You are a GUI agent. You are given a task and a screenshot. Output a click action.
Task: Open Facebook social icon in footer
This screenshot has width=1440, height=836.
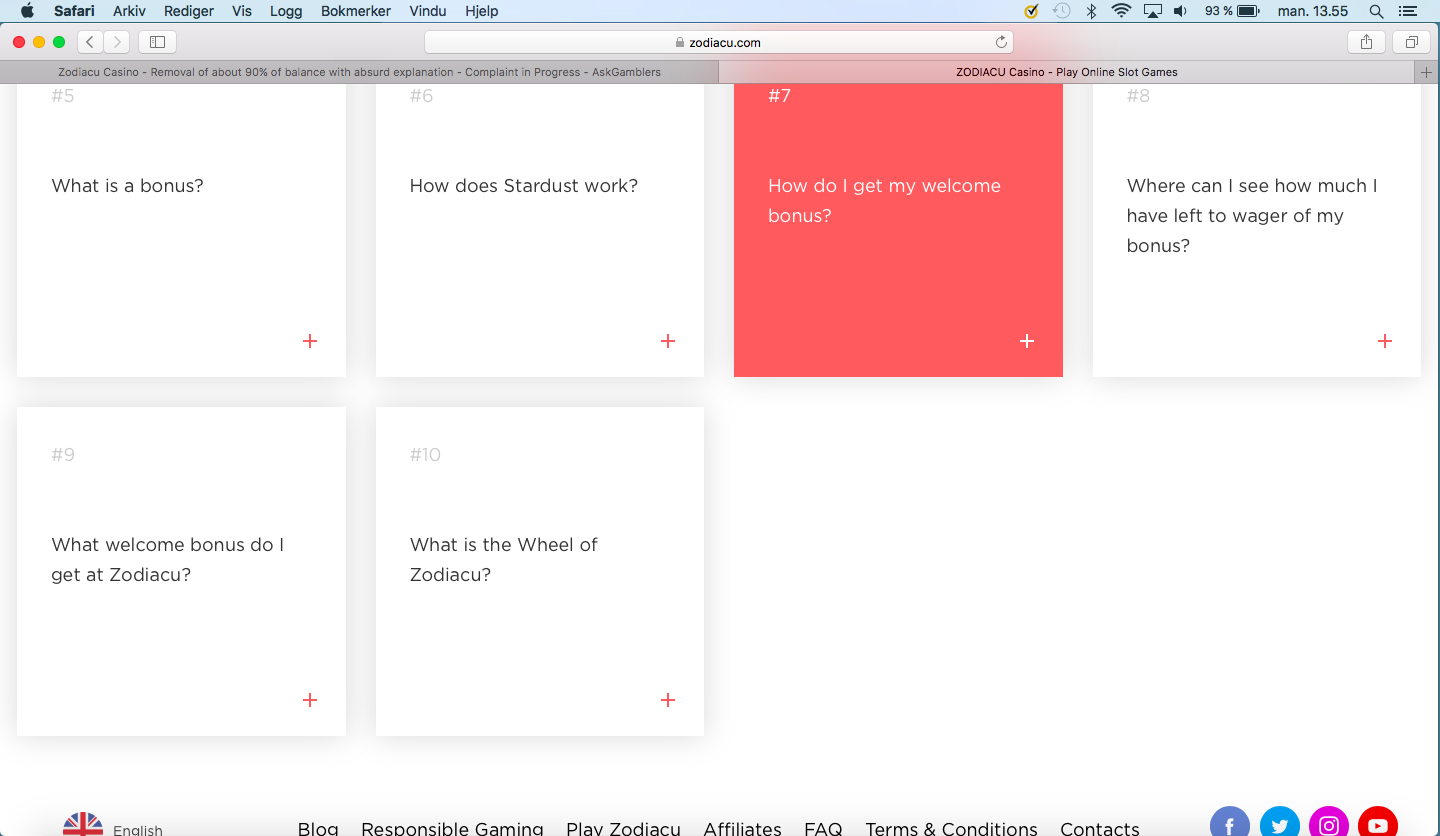tap(1230, 824)
